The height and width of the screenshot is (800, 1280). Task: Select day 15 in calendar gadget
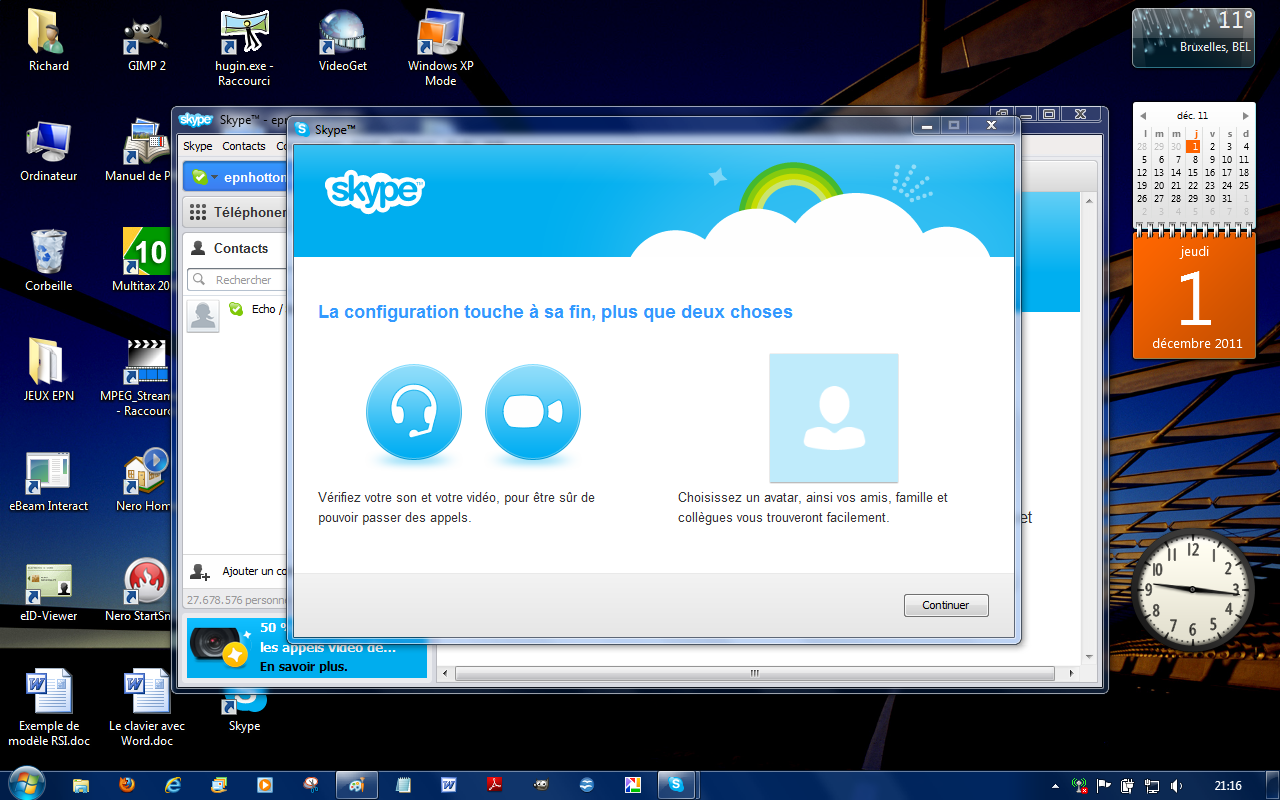click(x=1194, y=172)
